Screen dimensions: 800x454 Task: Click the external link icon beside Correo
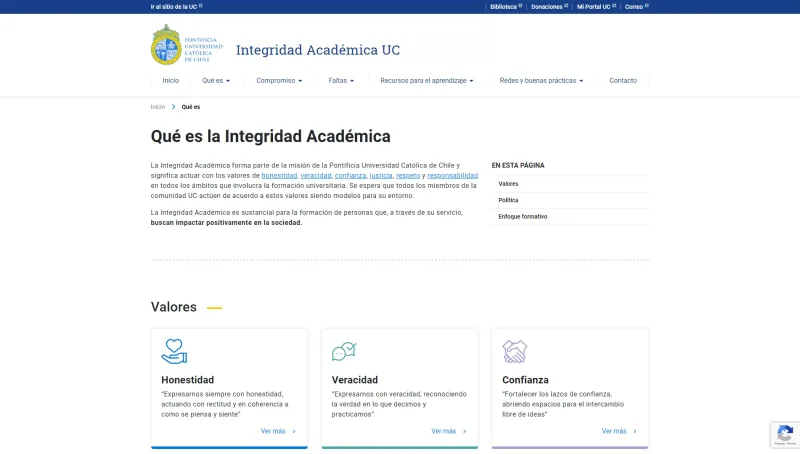pyautogui.click(x=646, y=6)
